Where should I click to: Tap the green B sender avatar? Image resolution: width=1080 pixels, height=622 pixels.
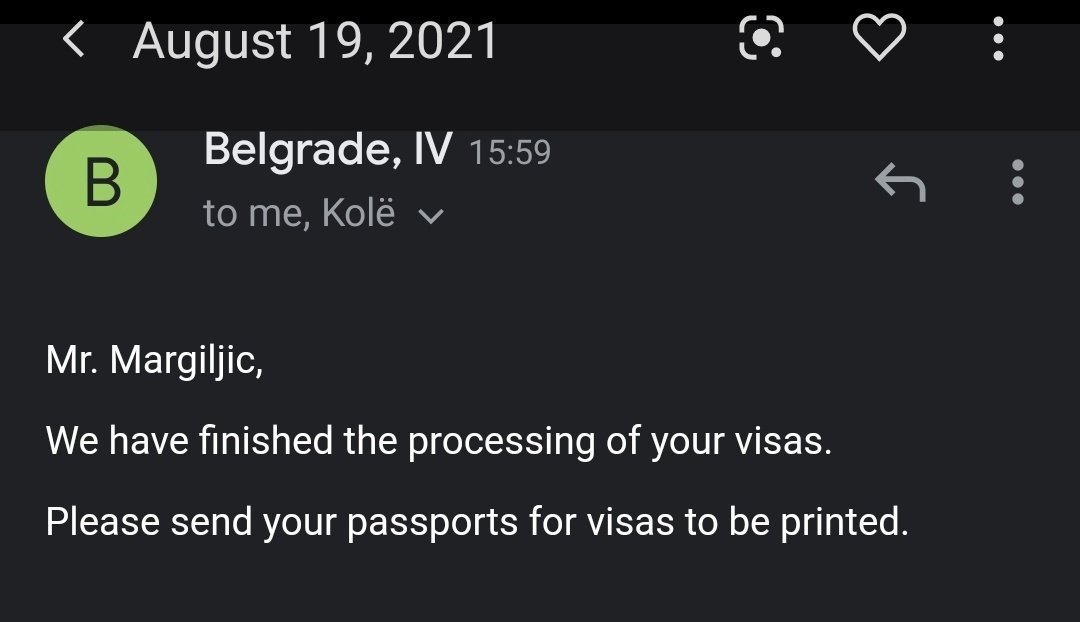tap(101, 181)
